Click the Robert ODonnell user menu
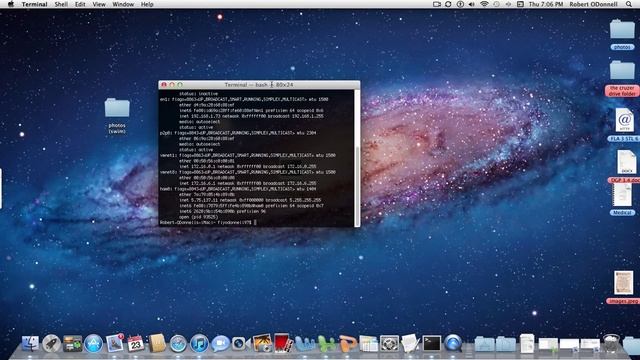The height and width of the screenshot is (360, 640). pos(593,4)
